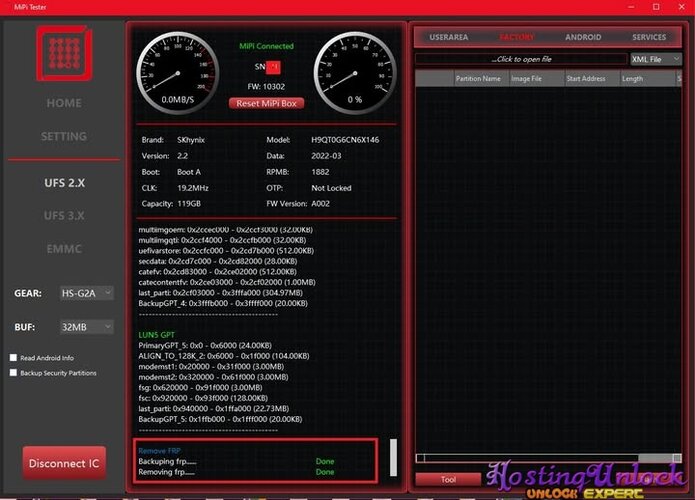
Task: Open the BUF dropdown showing 32MB
Action: click(x=86, y=327)
